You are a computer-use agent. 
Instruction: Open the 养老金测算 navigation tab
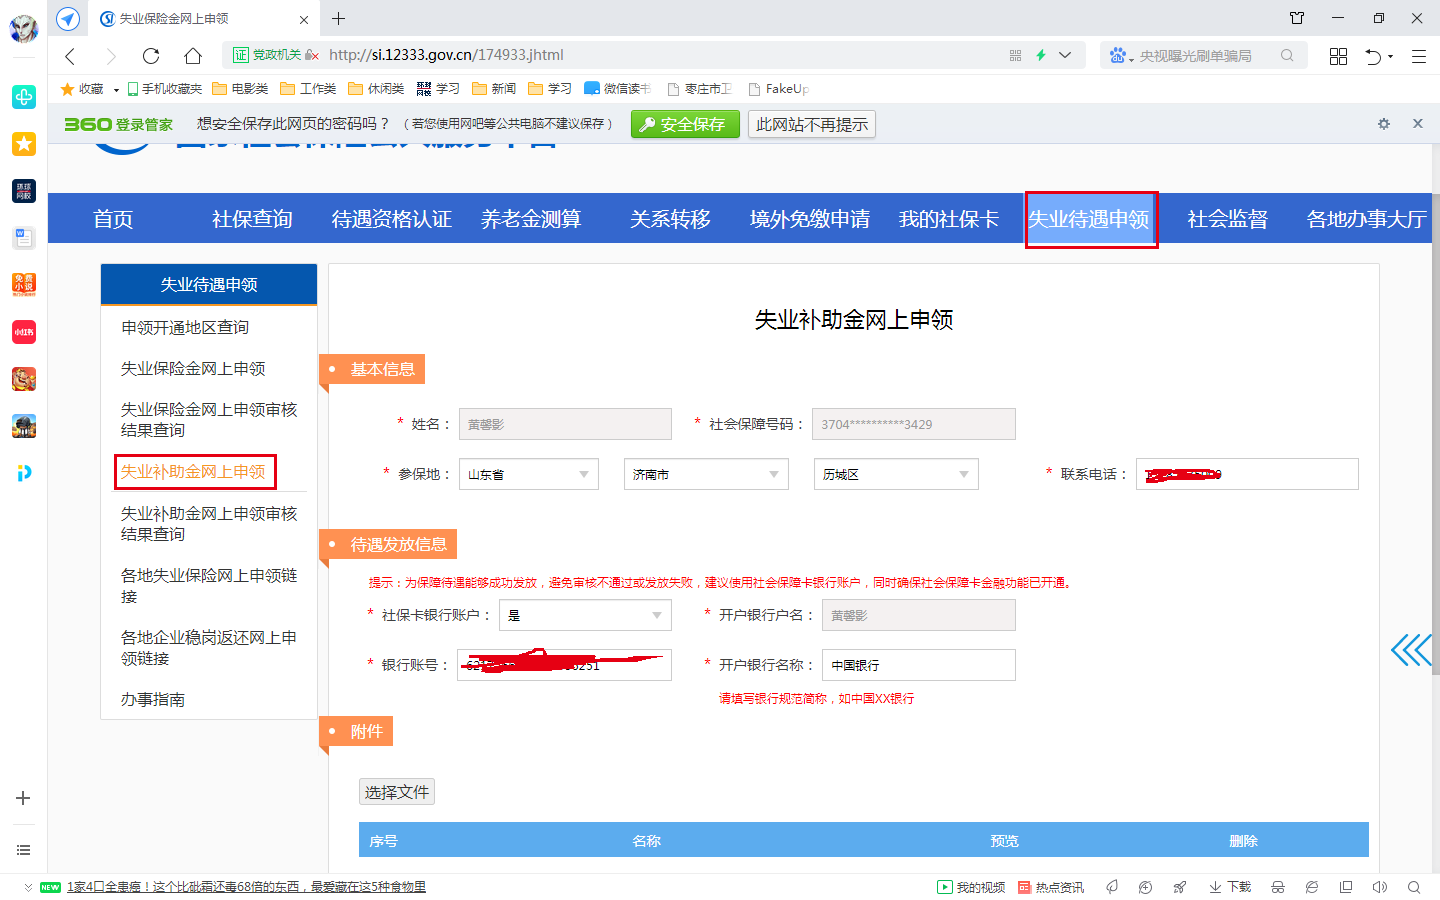(531, 219)
